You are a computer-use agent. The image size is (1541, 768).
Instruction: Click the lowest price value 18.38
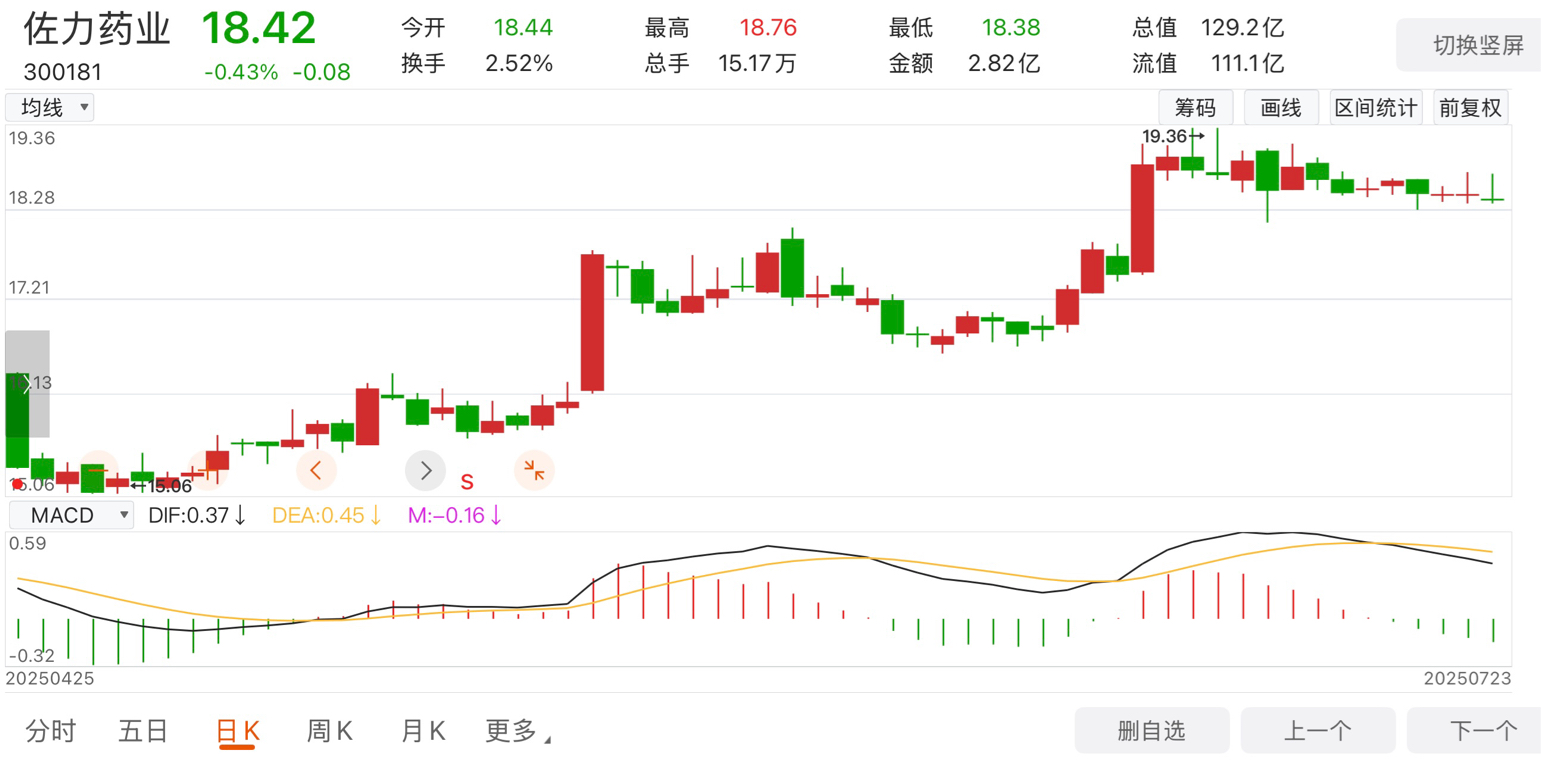(x=1011, y=28)
